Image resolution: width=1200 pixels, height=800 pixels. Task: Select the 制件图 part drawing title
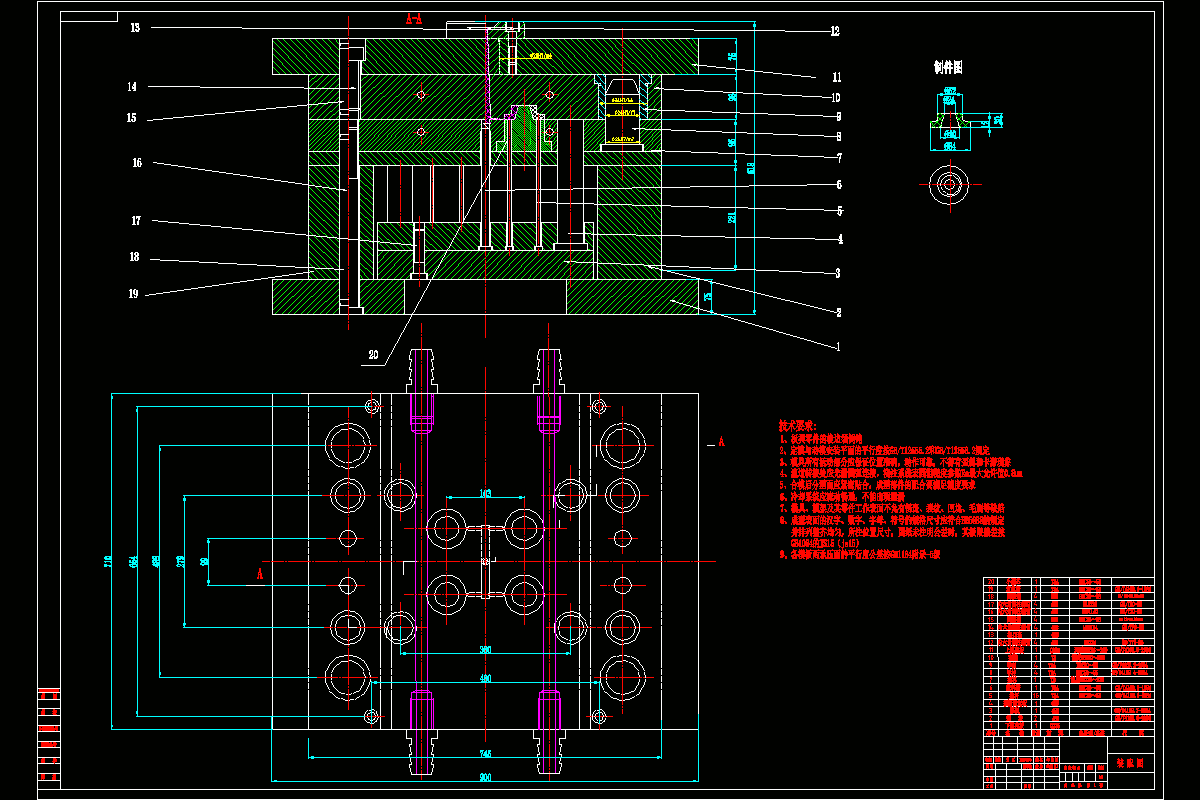pyautogui.click(x=947, y=67)
